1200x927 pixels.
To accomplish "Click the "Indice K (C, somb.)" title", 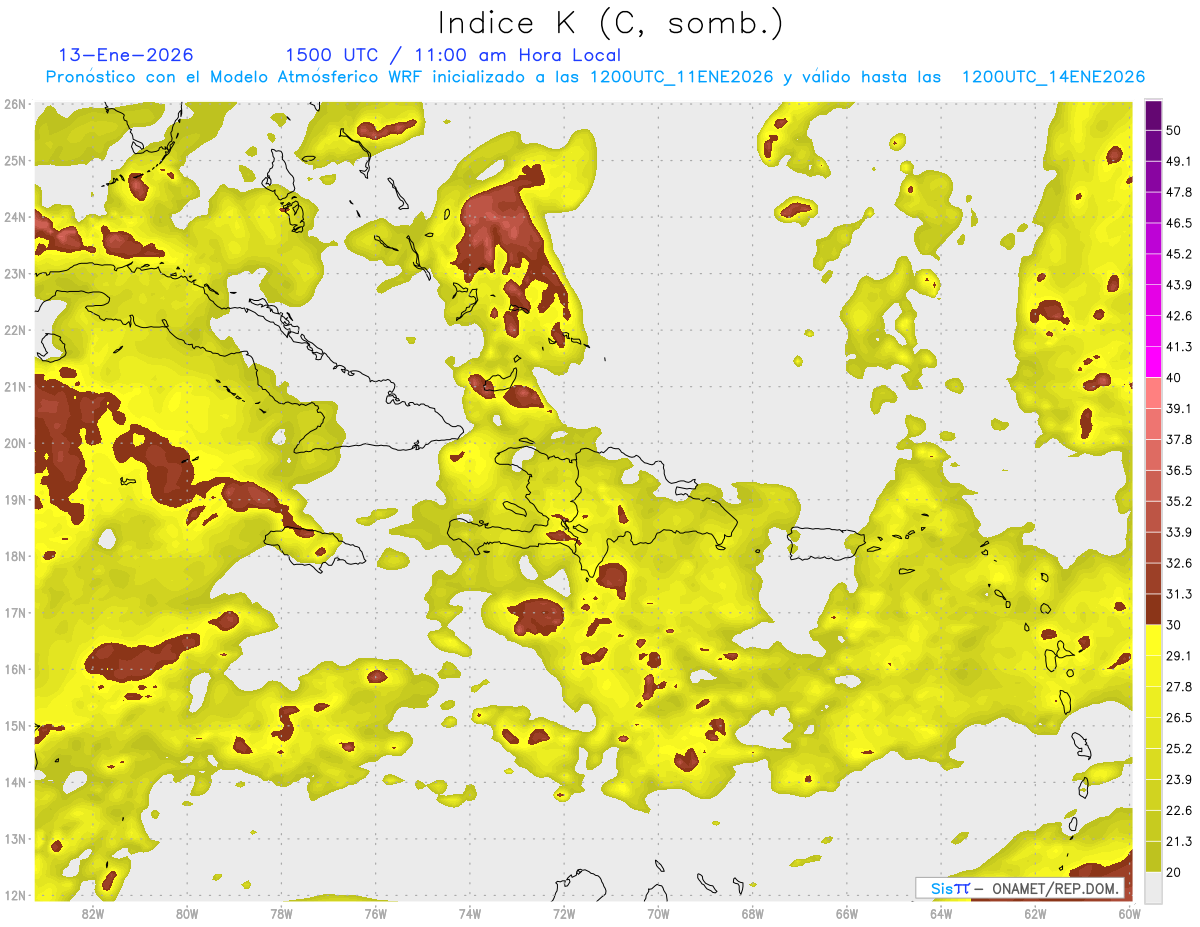I will coord(611,22).
